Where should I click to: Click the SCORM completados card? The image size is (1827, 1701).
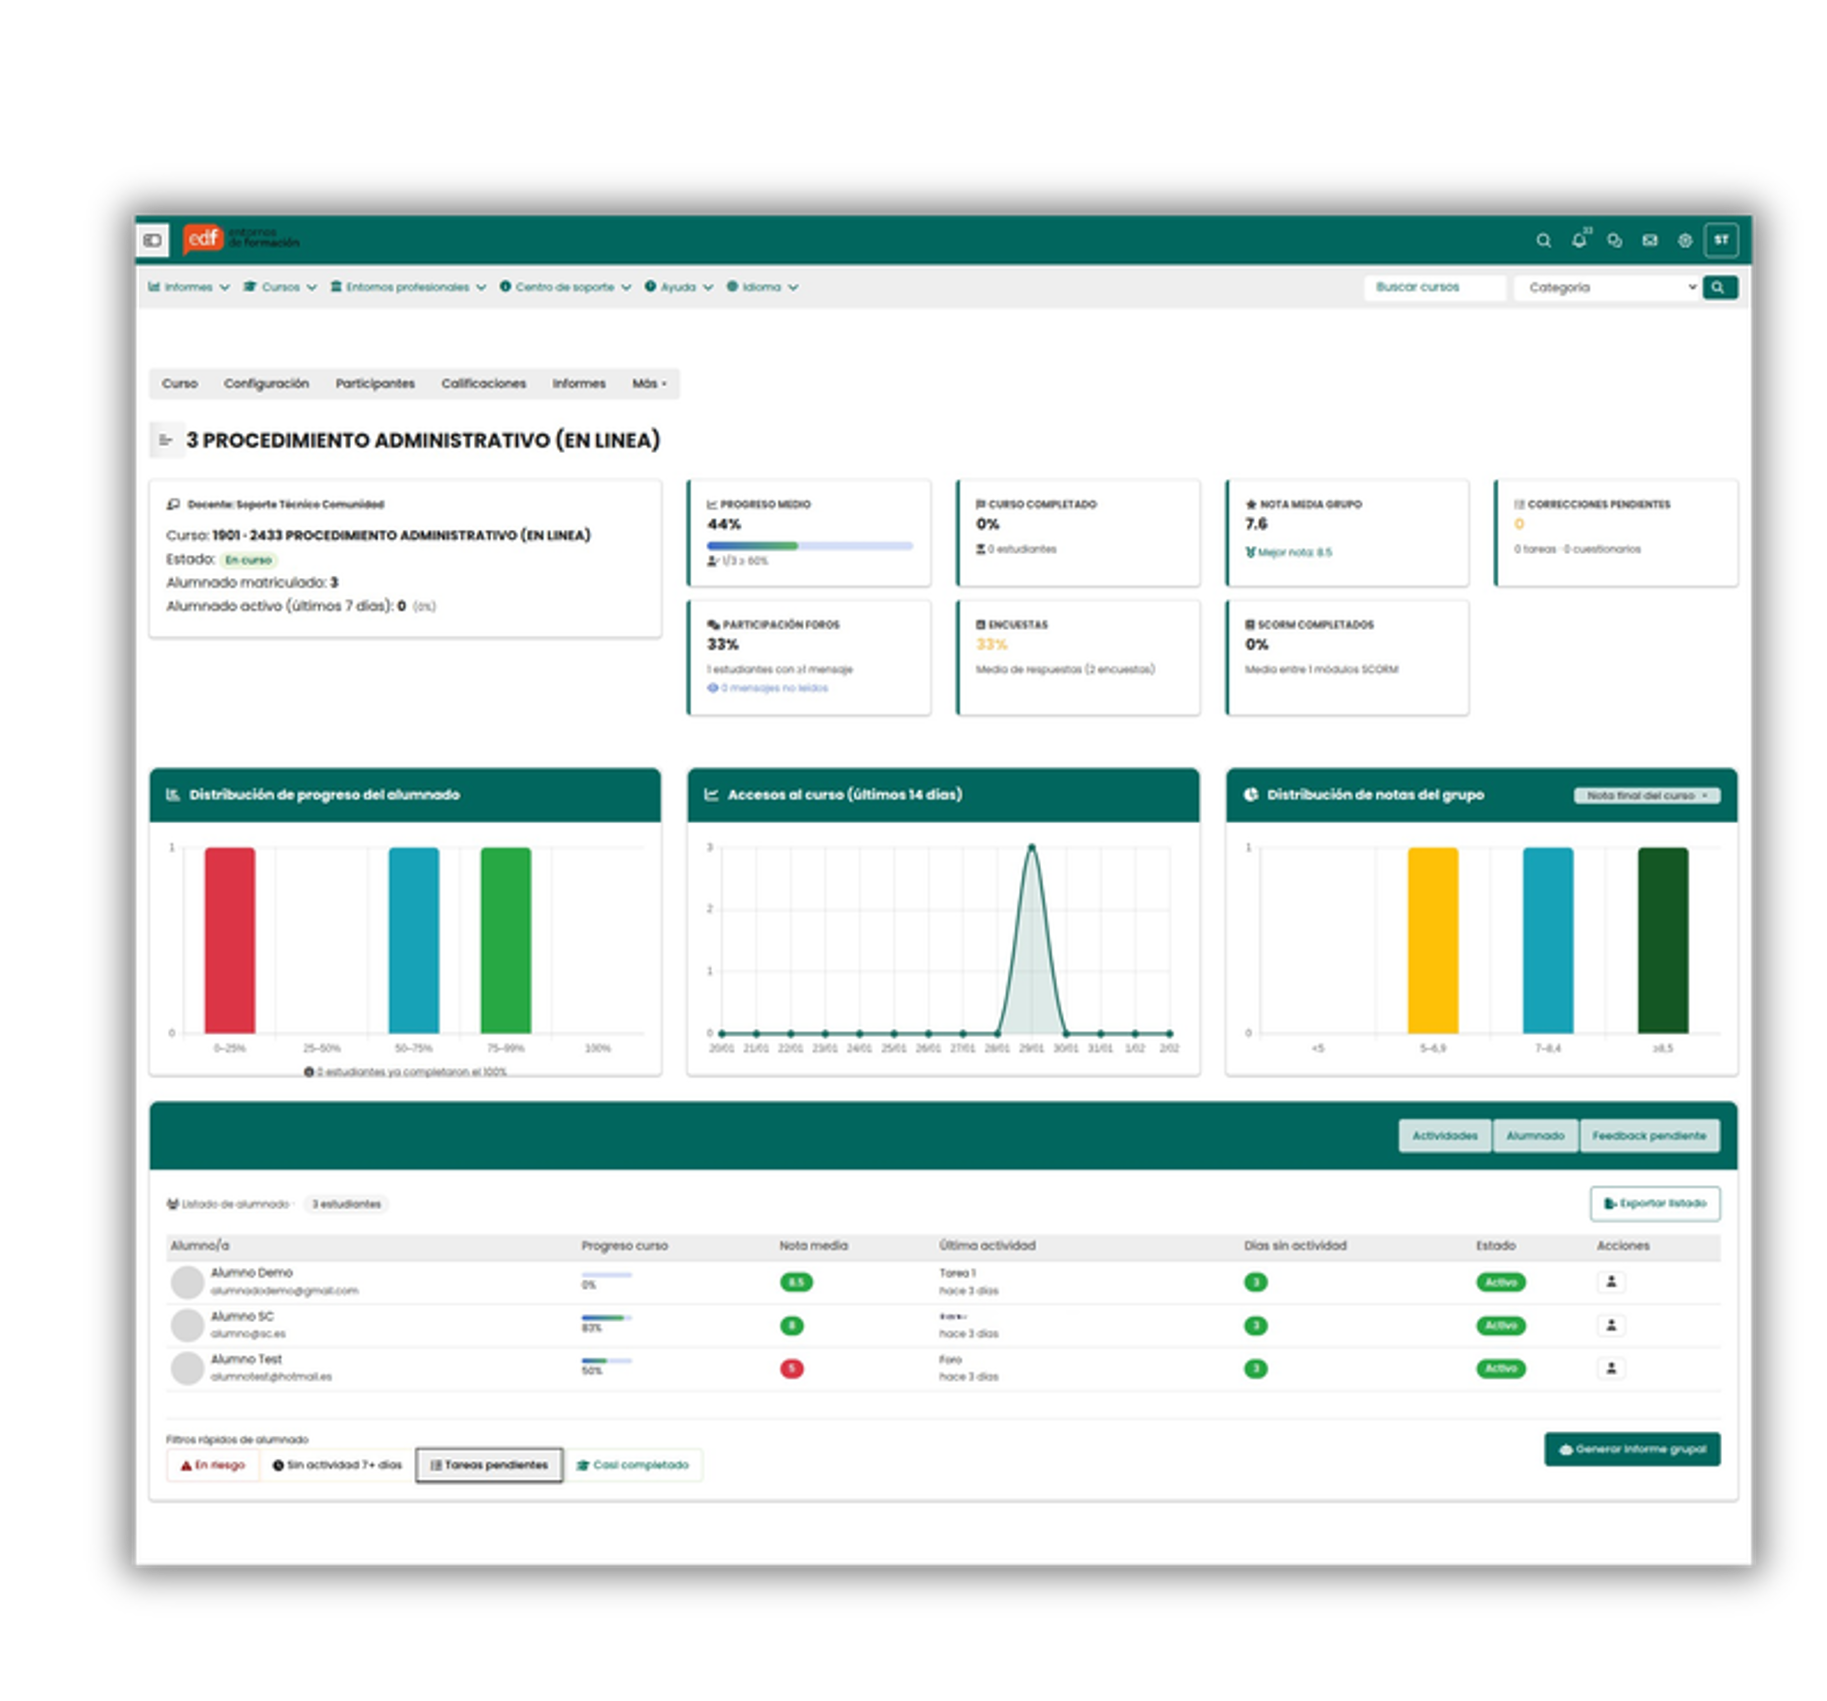tap(1346, 657)
